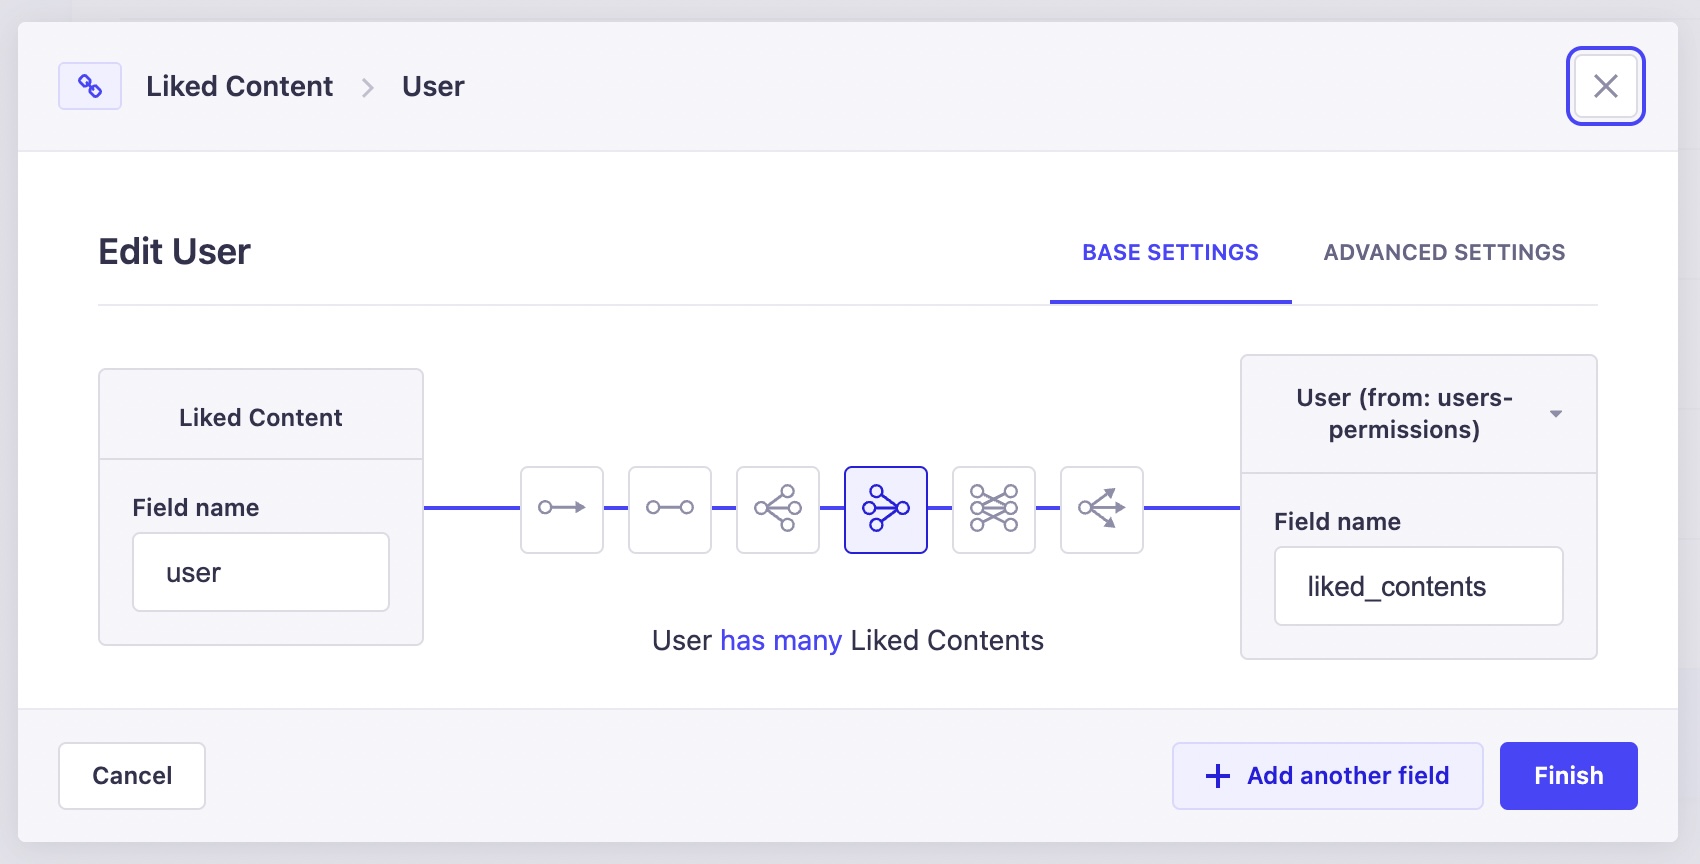Viewport: 1700px width, 864px height.
Task: Cancel editing the User field
Action: (131, 775)
